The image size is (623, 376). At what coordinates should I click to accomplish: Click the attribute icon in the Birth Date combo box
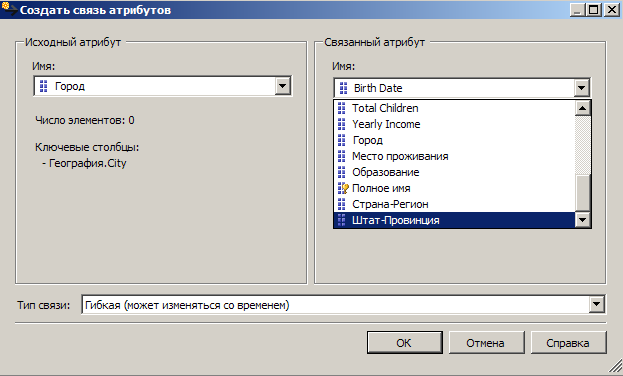[344, 88]
